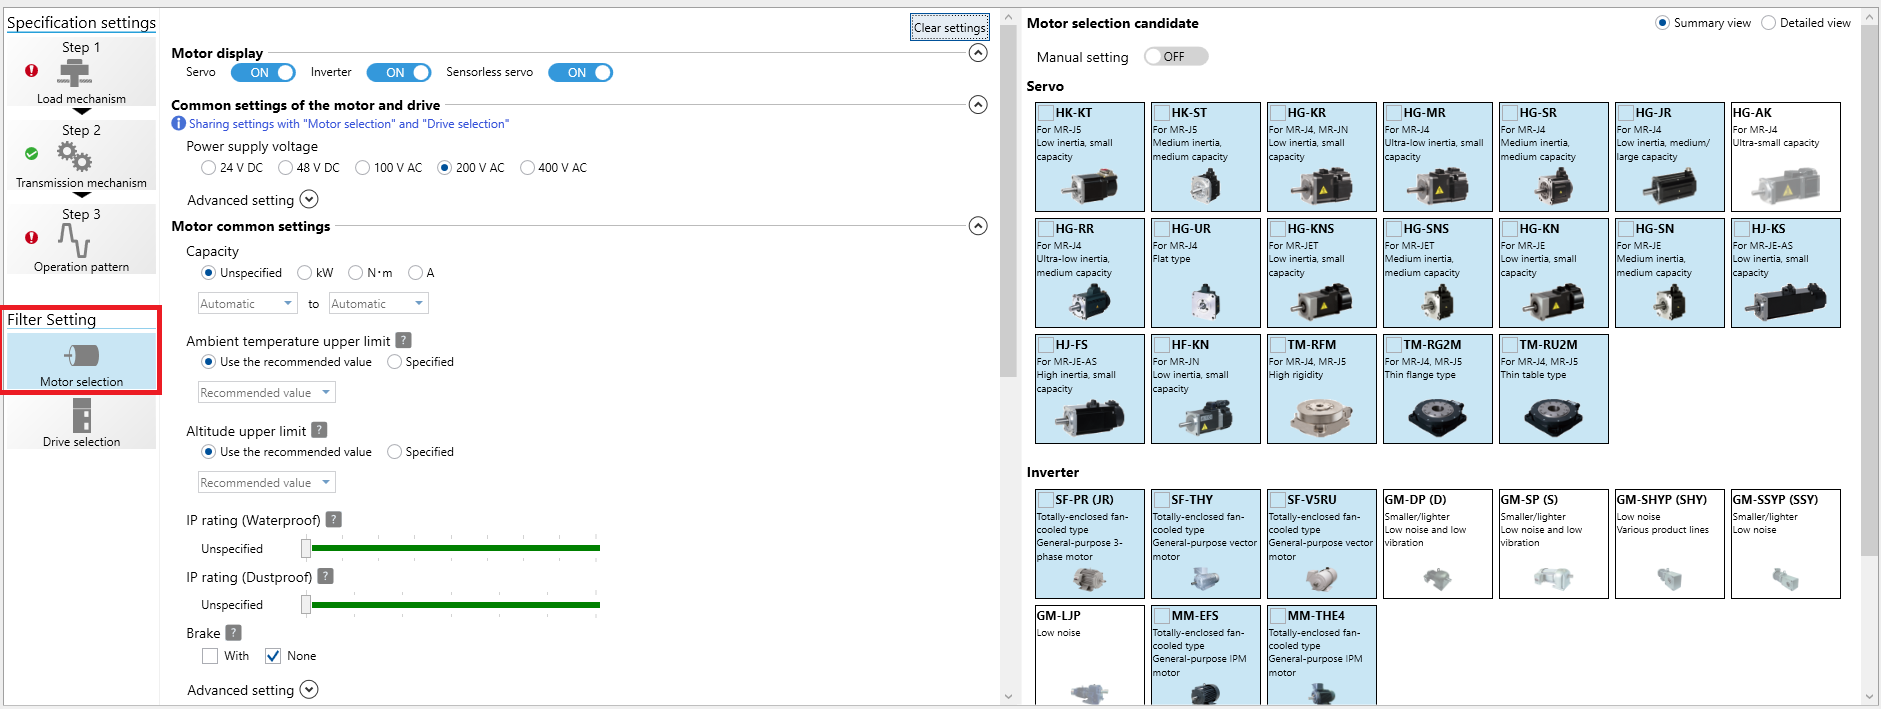The width and height of the screenshot is (1881, 709).
Task: Select the HG-KR servo motor card
Action: [1322, 156]
